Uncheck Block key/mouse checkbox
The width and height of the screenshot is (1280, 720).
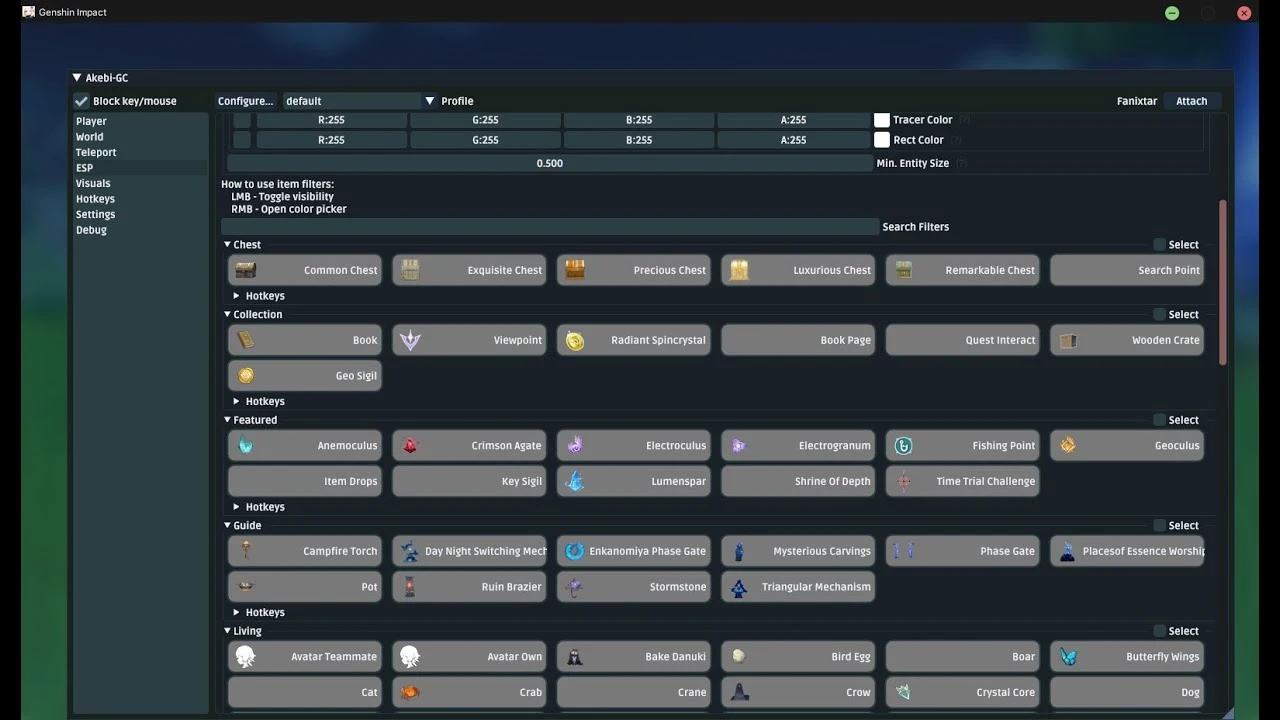(81, 101)
